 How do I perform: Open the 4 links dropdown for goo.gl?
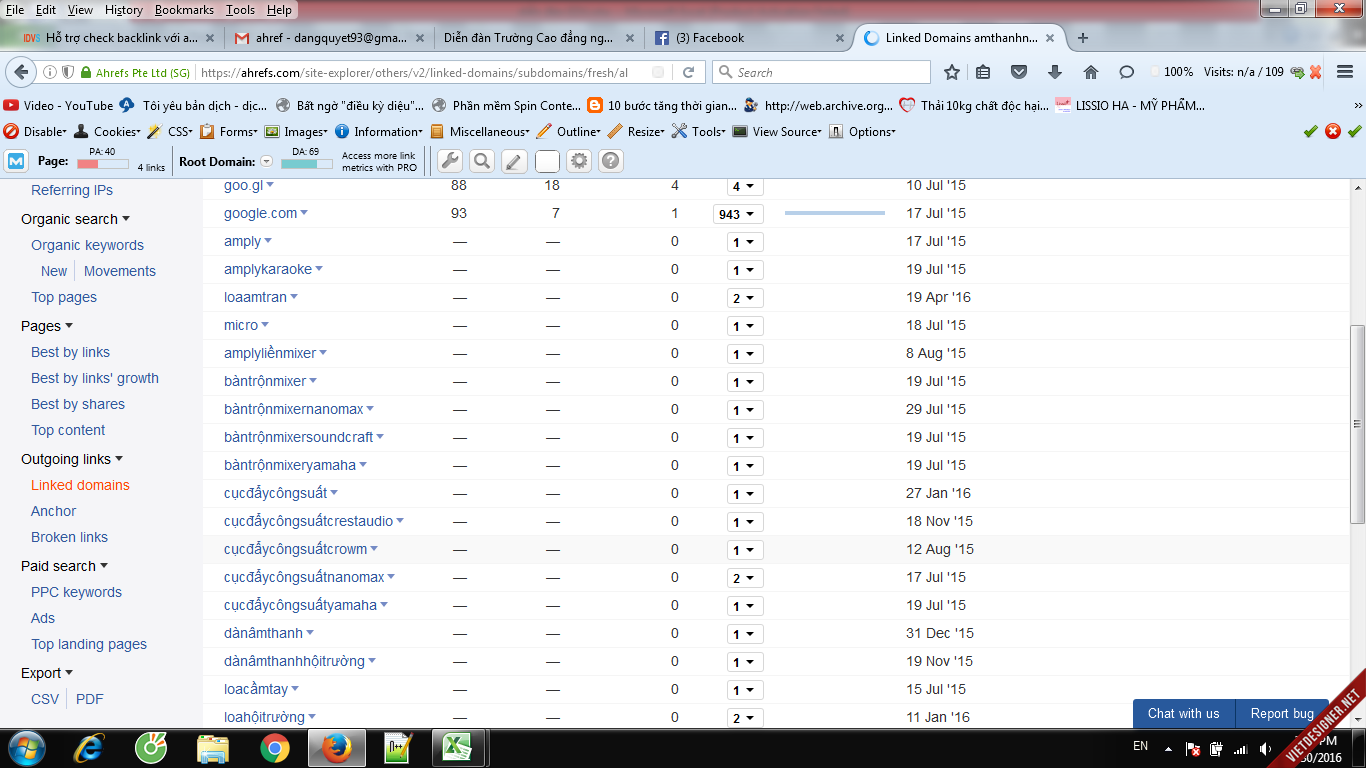pos(745,186)
